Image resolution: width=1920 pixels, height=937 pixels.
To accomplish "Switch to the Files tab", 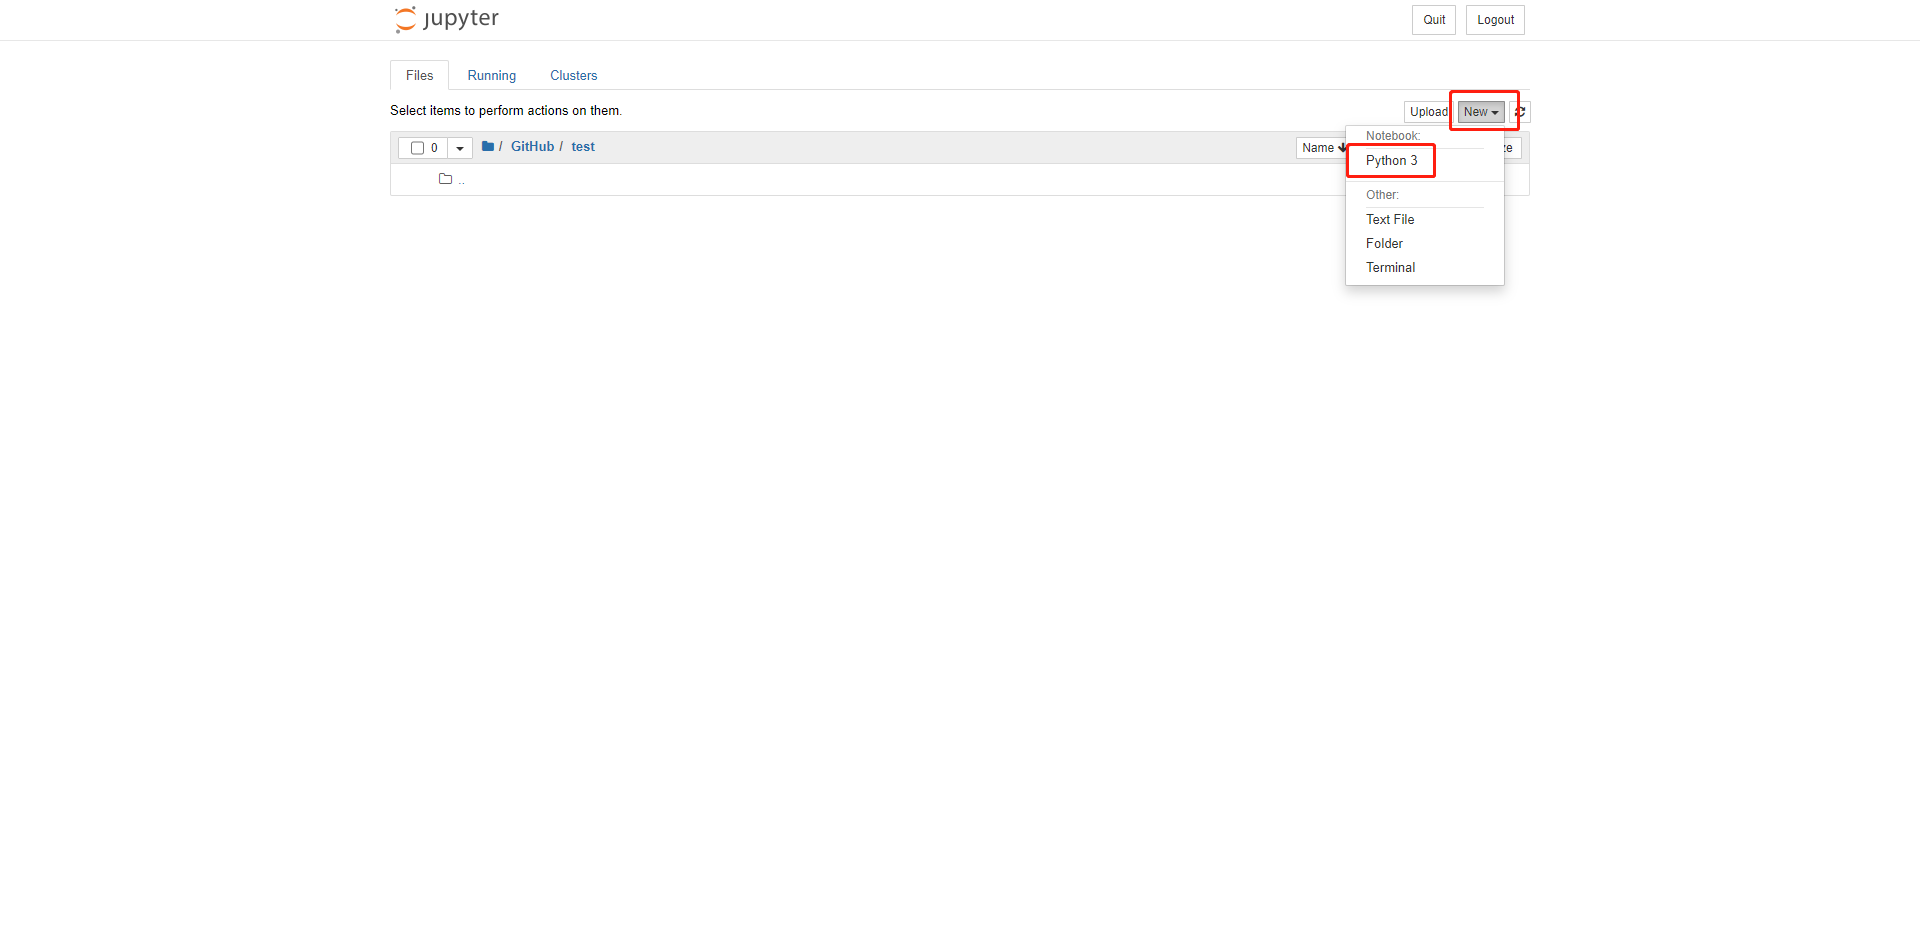I will 419,75.
